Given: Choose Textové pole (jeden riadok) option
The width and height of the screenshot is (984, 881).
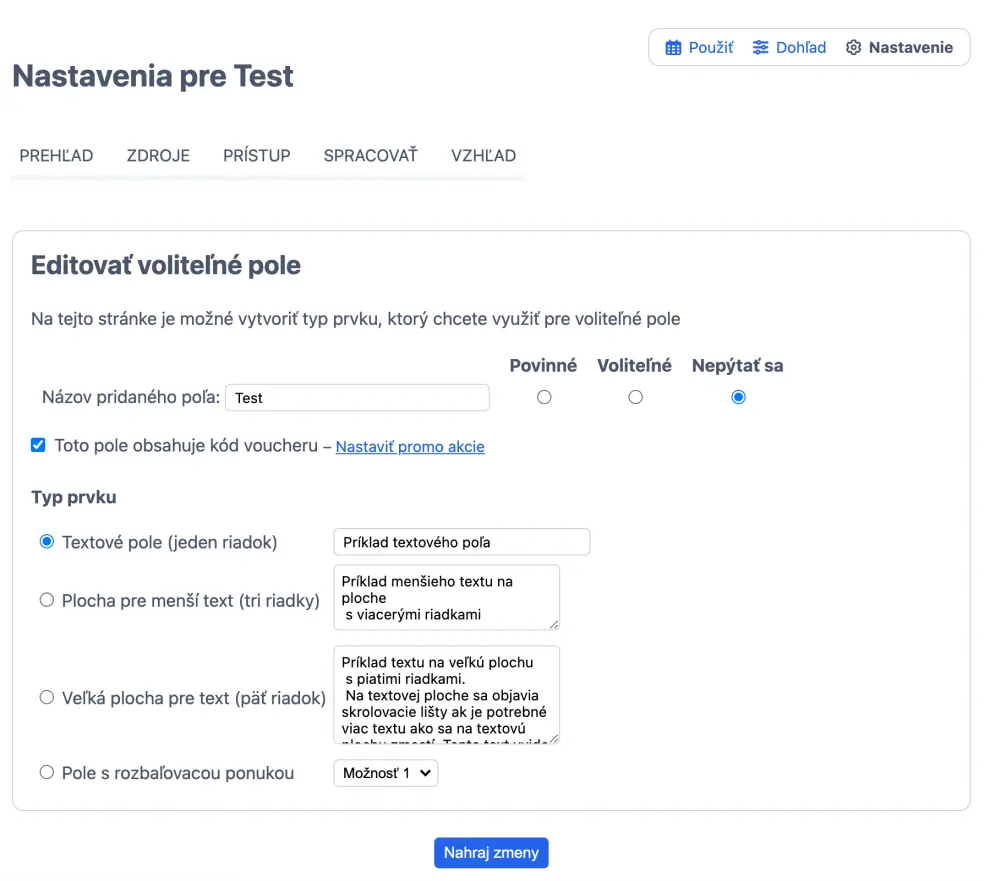Looking at the screenshot, I should tap(46, 542).
